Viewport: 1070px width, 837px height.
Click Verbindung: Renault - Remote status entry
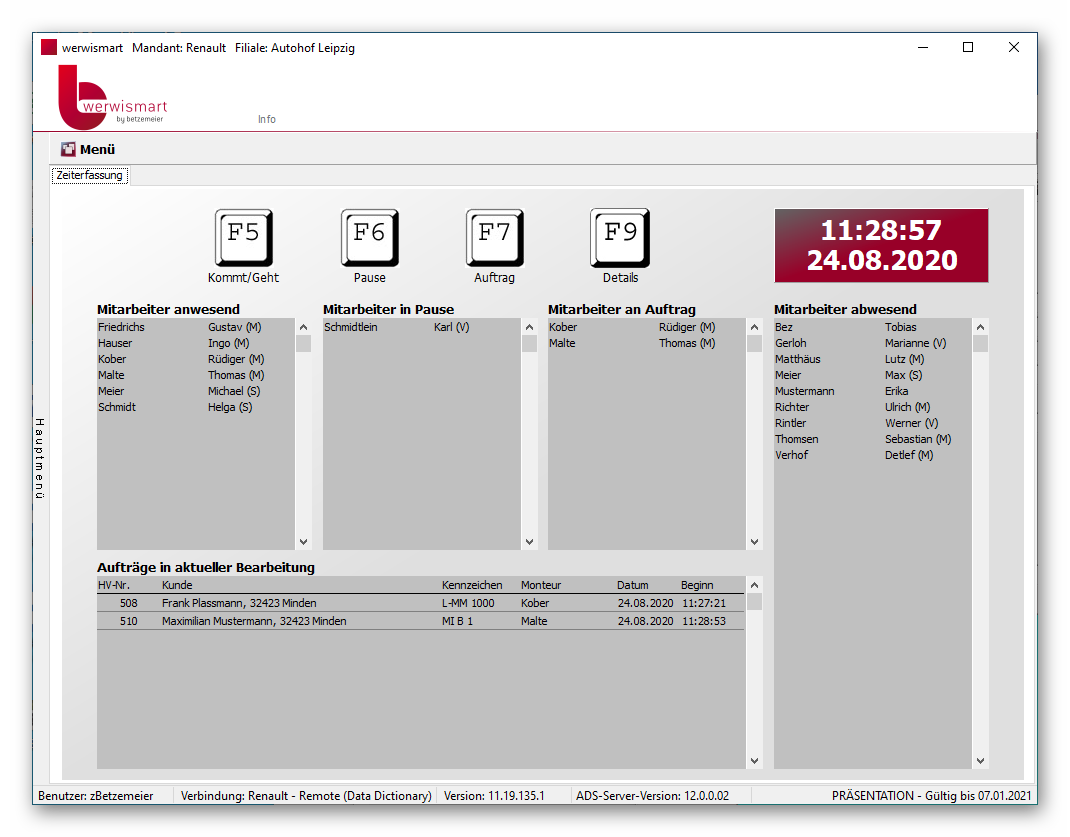click(306, 795)
